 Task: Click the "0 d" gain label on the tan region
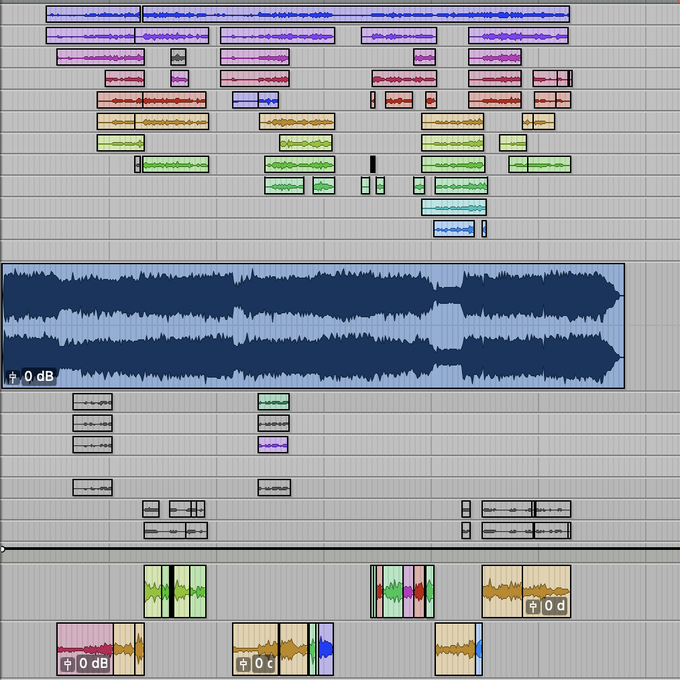click(555, 605)
